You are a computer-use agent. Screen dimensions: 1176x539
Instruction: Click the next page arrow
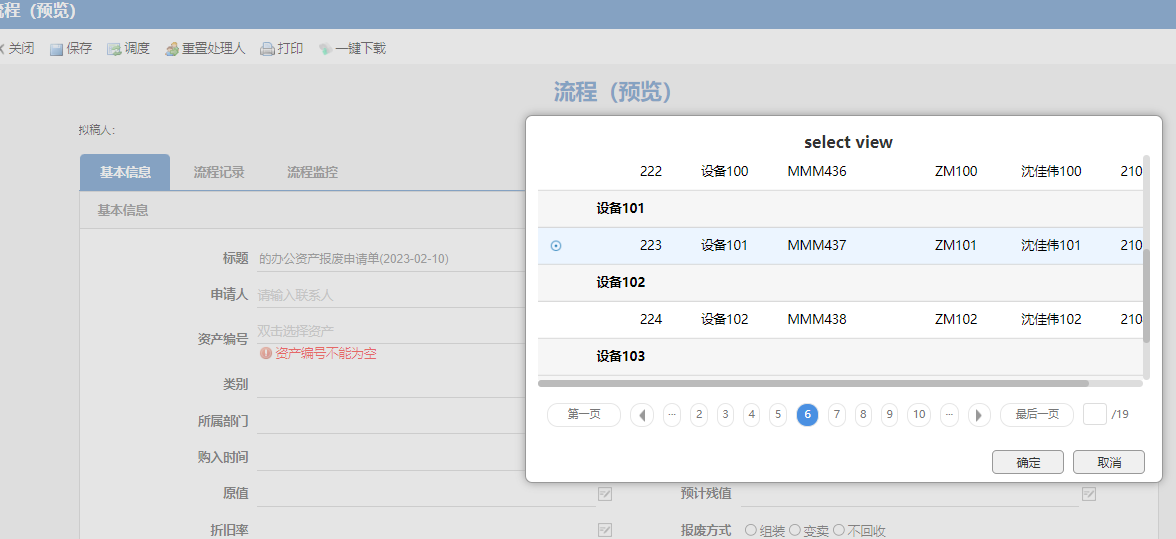click(x=979, y=415)
